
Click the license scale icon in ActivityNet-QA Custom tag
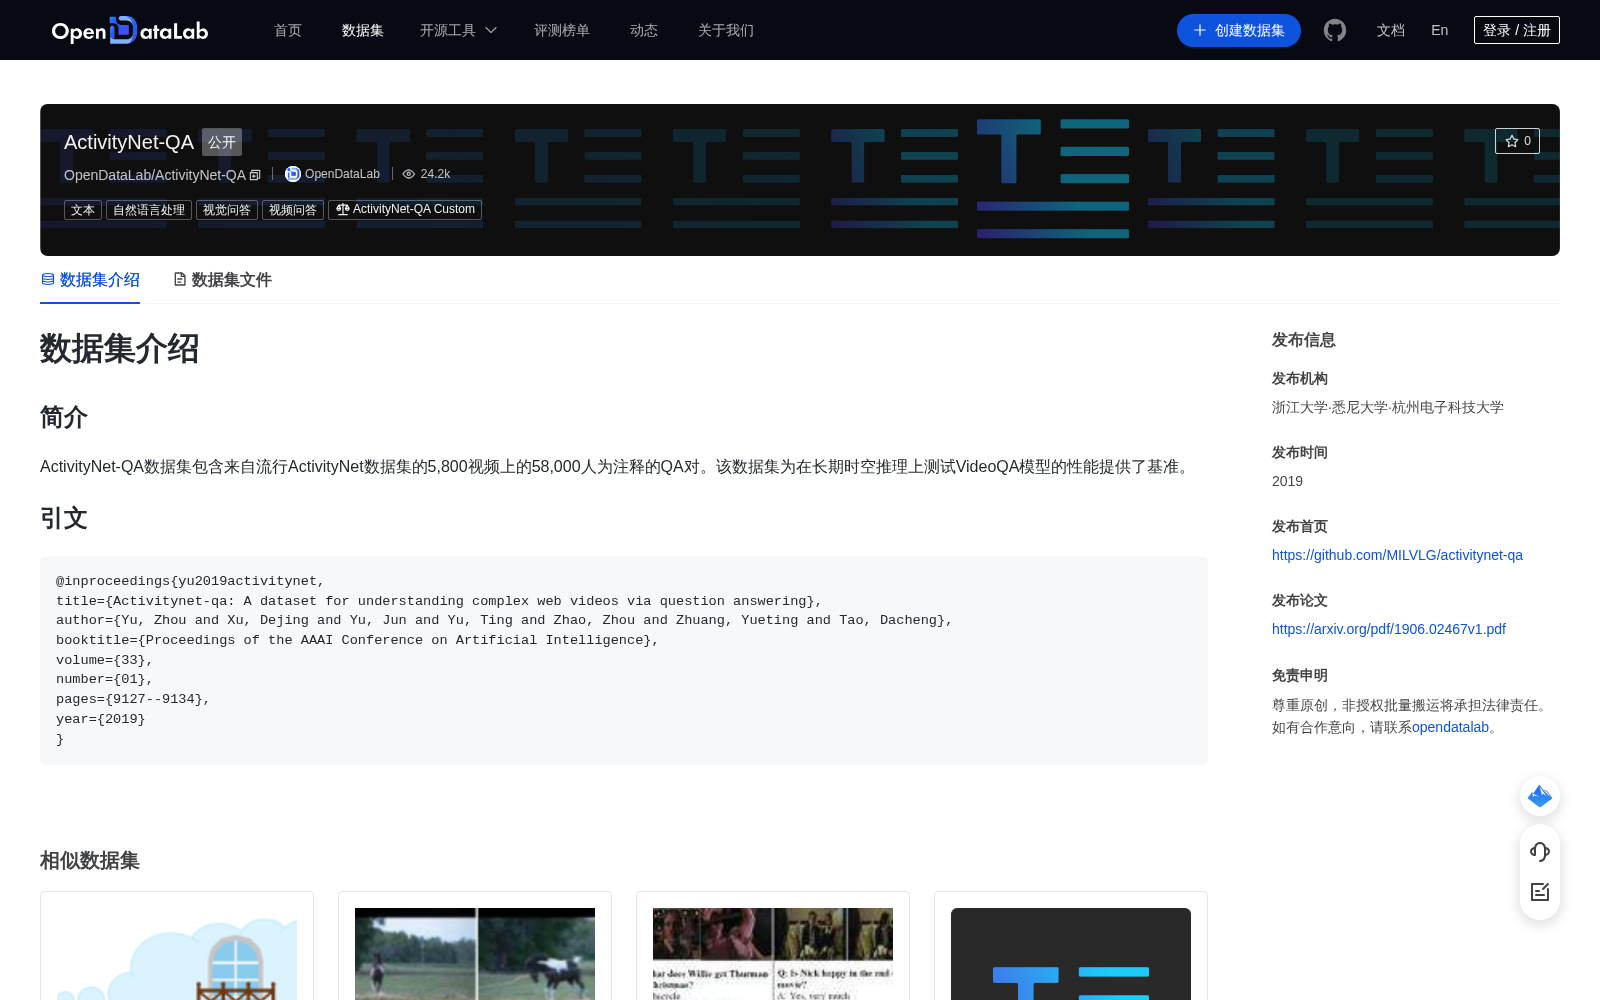click(x=343, y=209)
